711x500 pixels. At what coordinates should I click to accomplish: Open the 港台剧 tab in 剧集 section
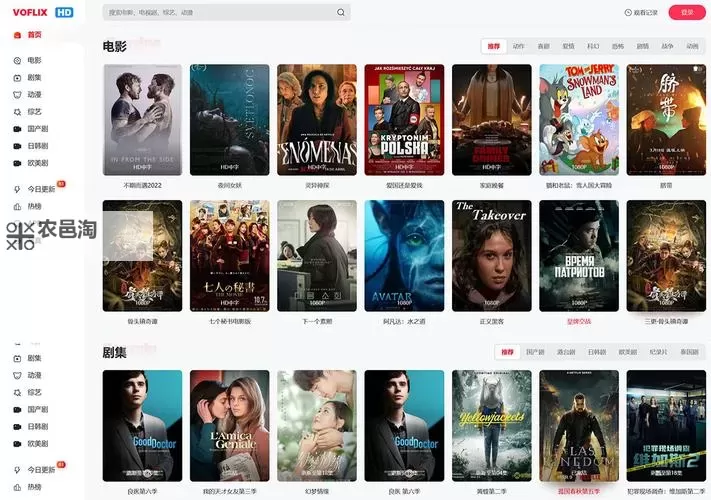565,352
